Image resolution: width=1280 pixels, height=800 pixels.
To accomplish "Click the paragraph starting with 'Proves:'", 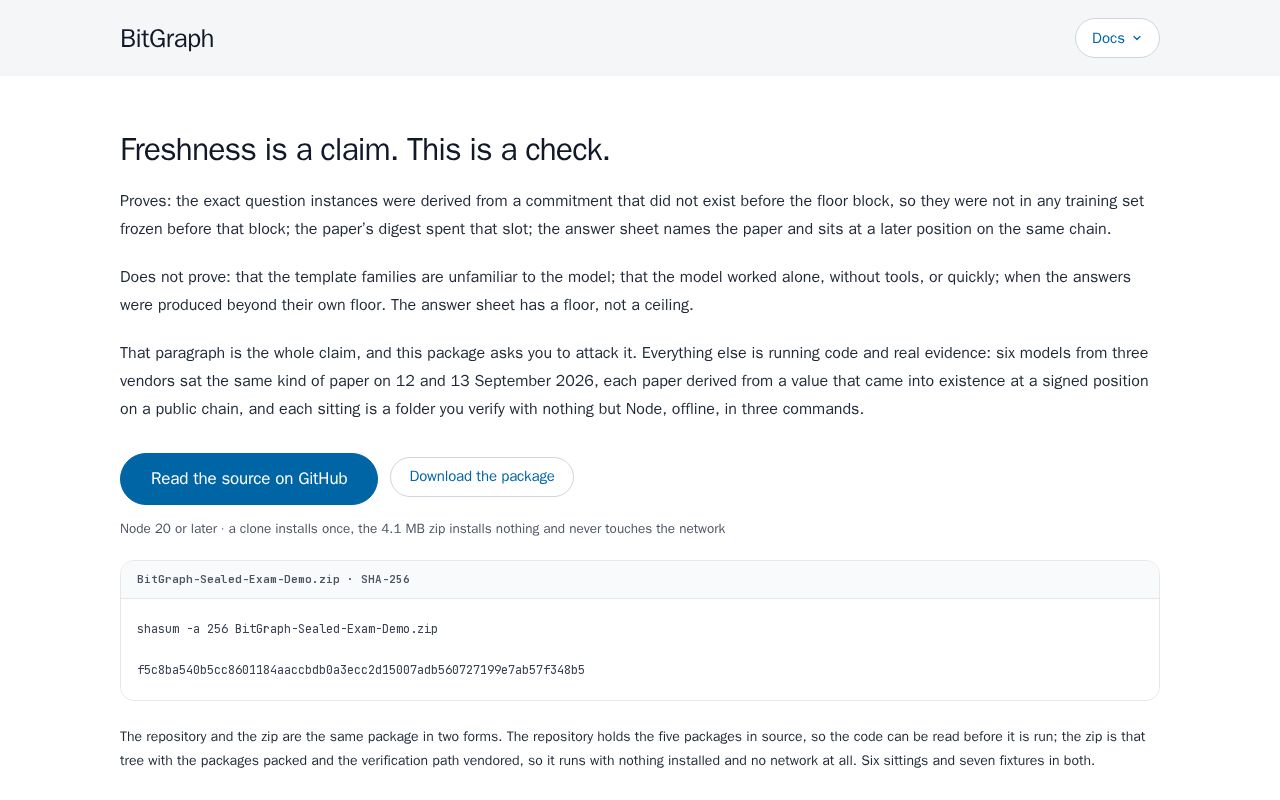I will [632, 215].
